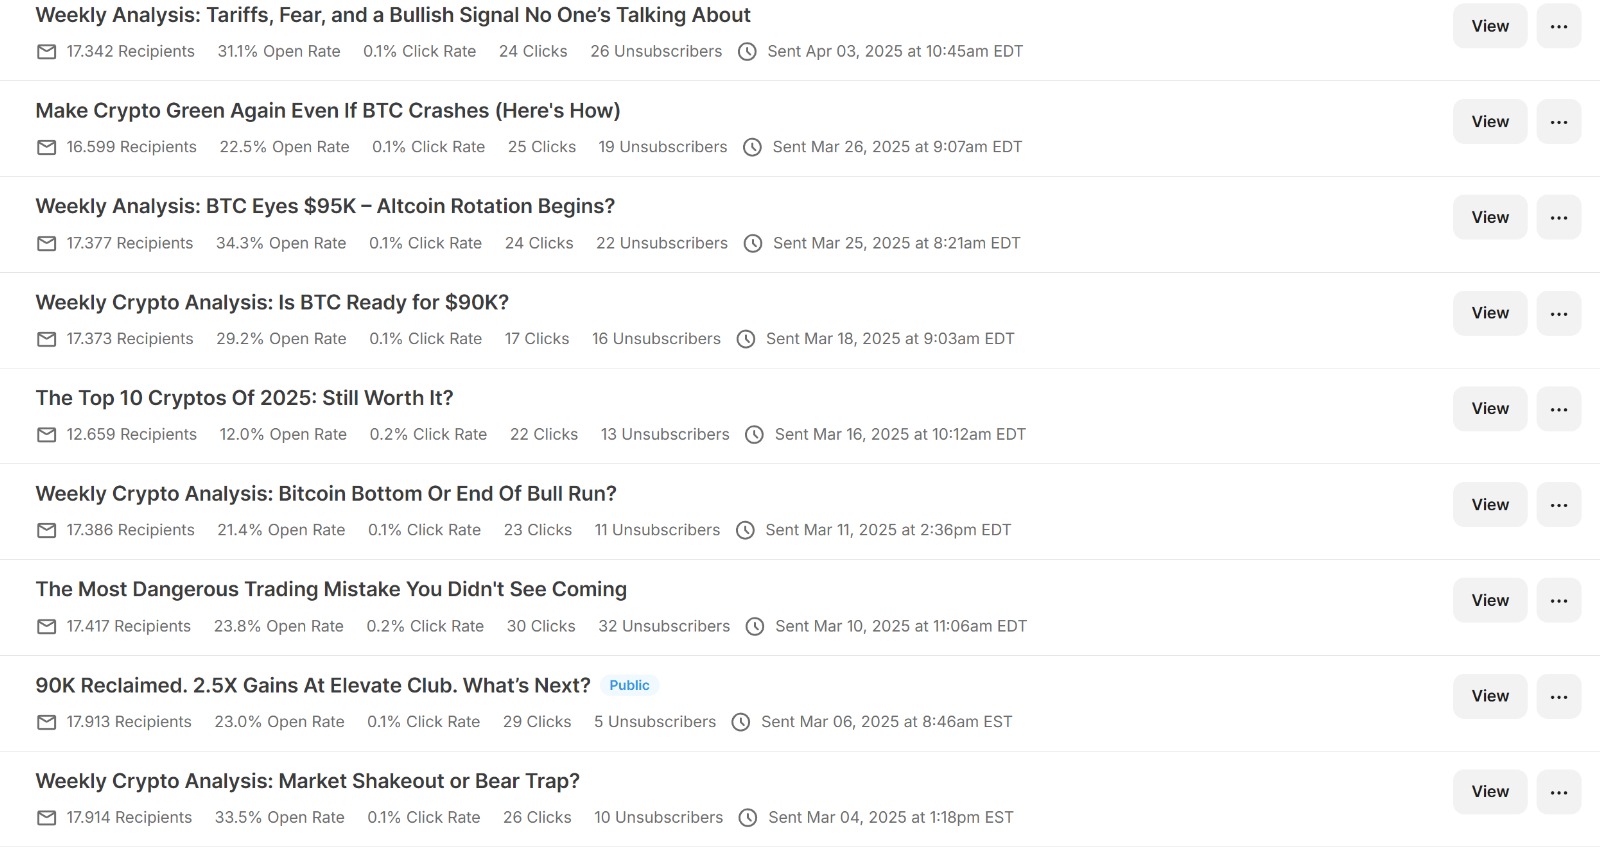
Task: Open three-dot menu for Tariffs, Fear email
Action: 1558,26
